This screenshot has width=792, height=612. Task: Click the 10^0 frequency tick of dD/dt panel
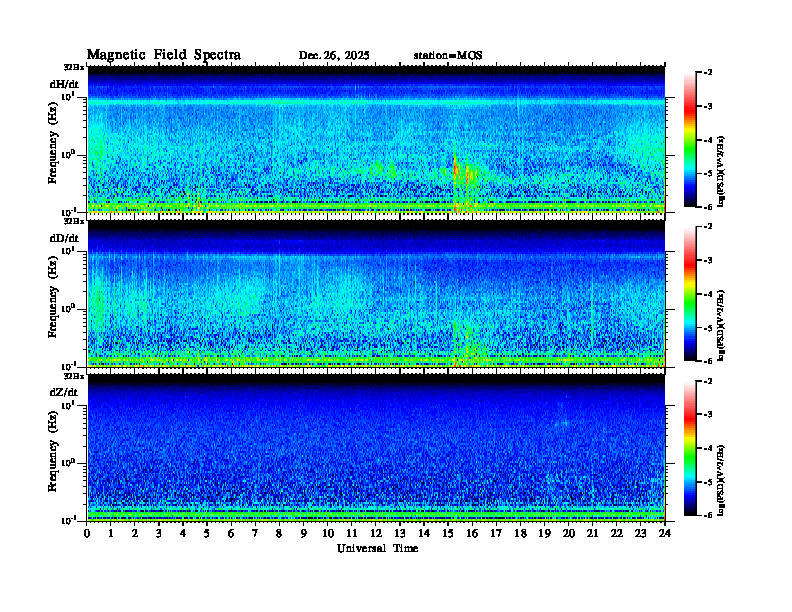pos(68,308)
